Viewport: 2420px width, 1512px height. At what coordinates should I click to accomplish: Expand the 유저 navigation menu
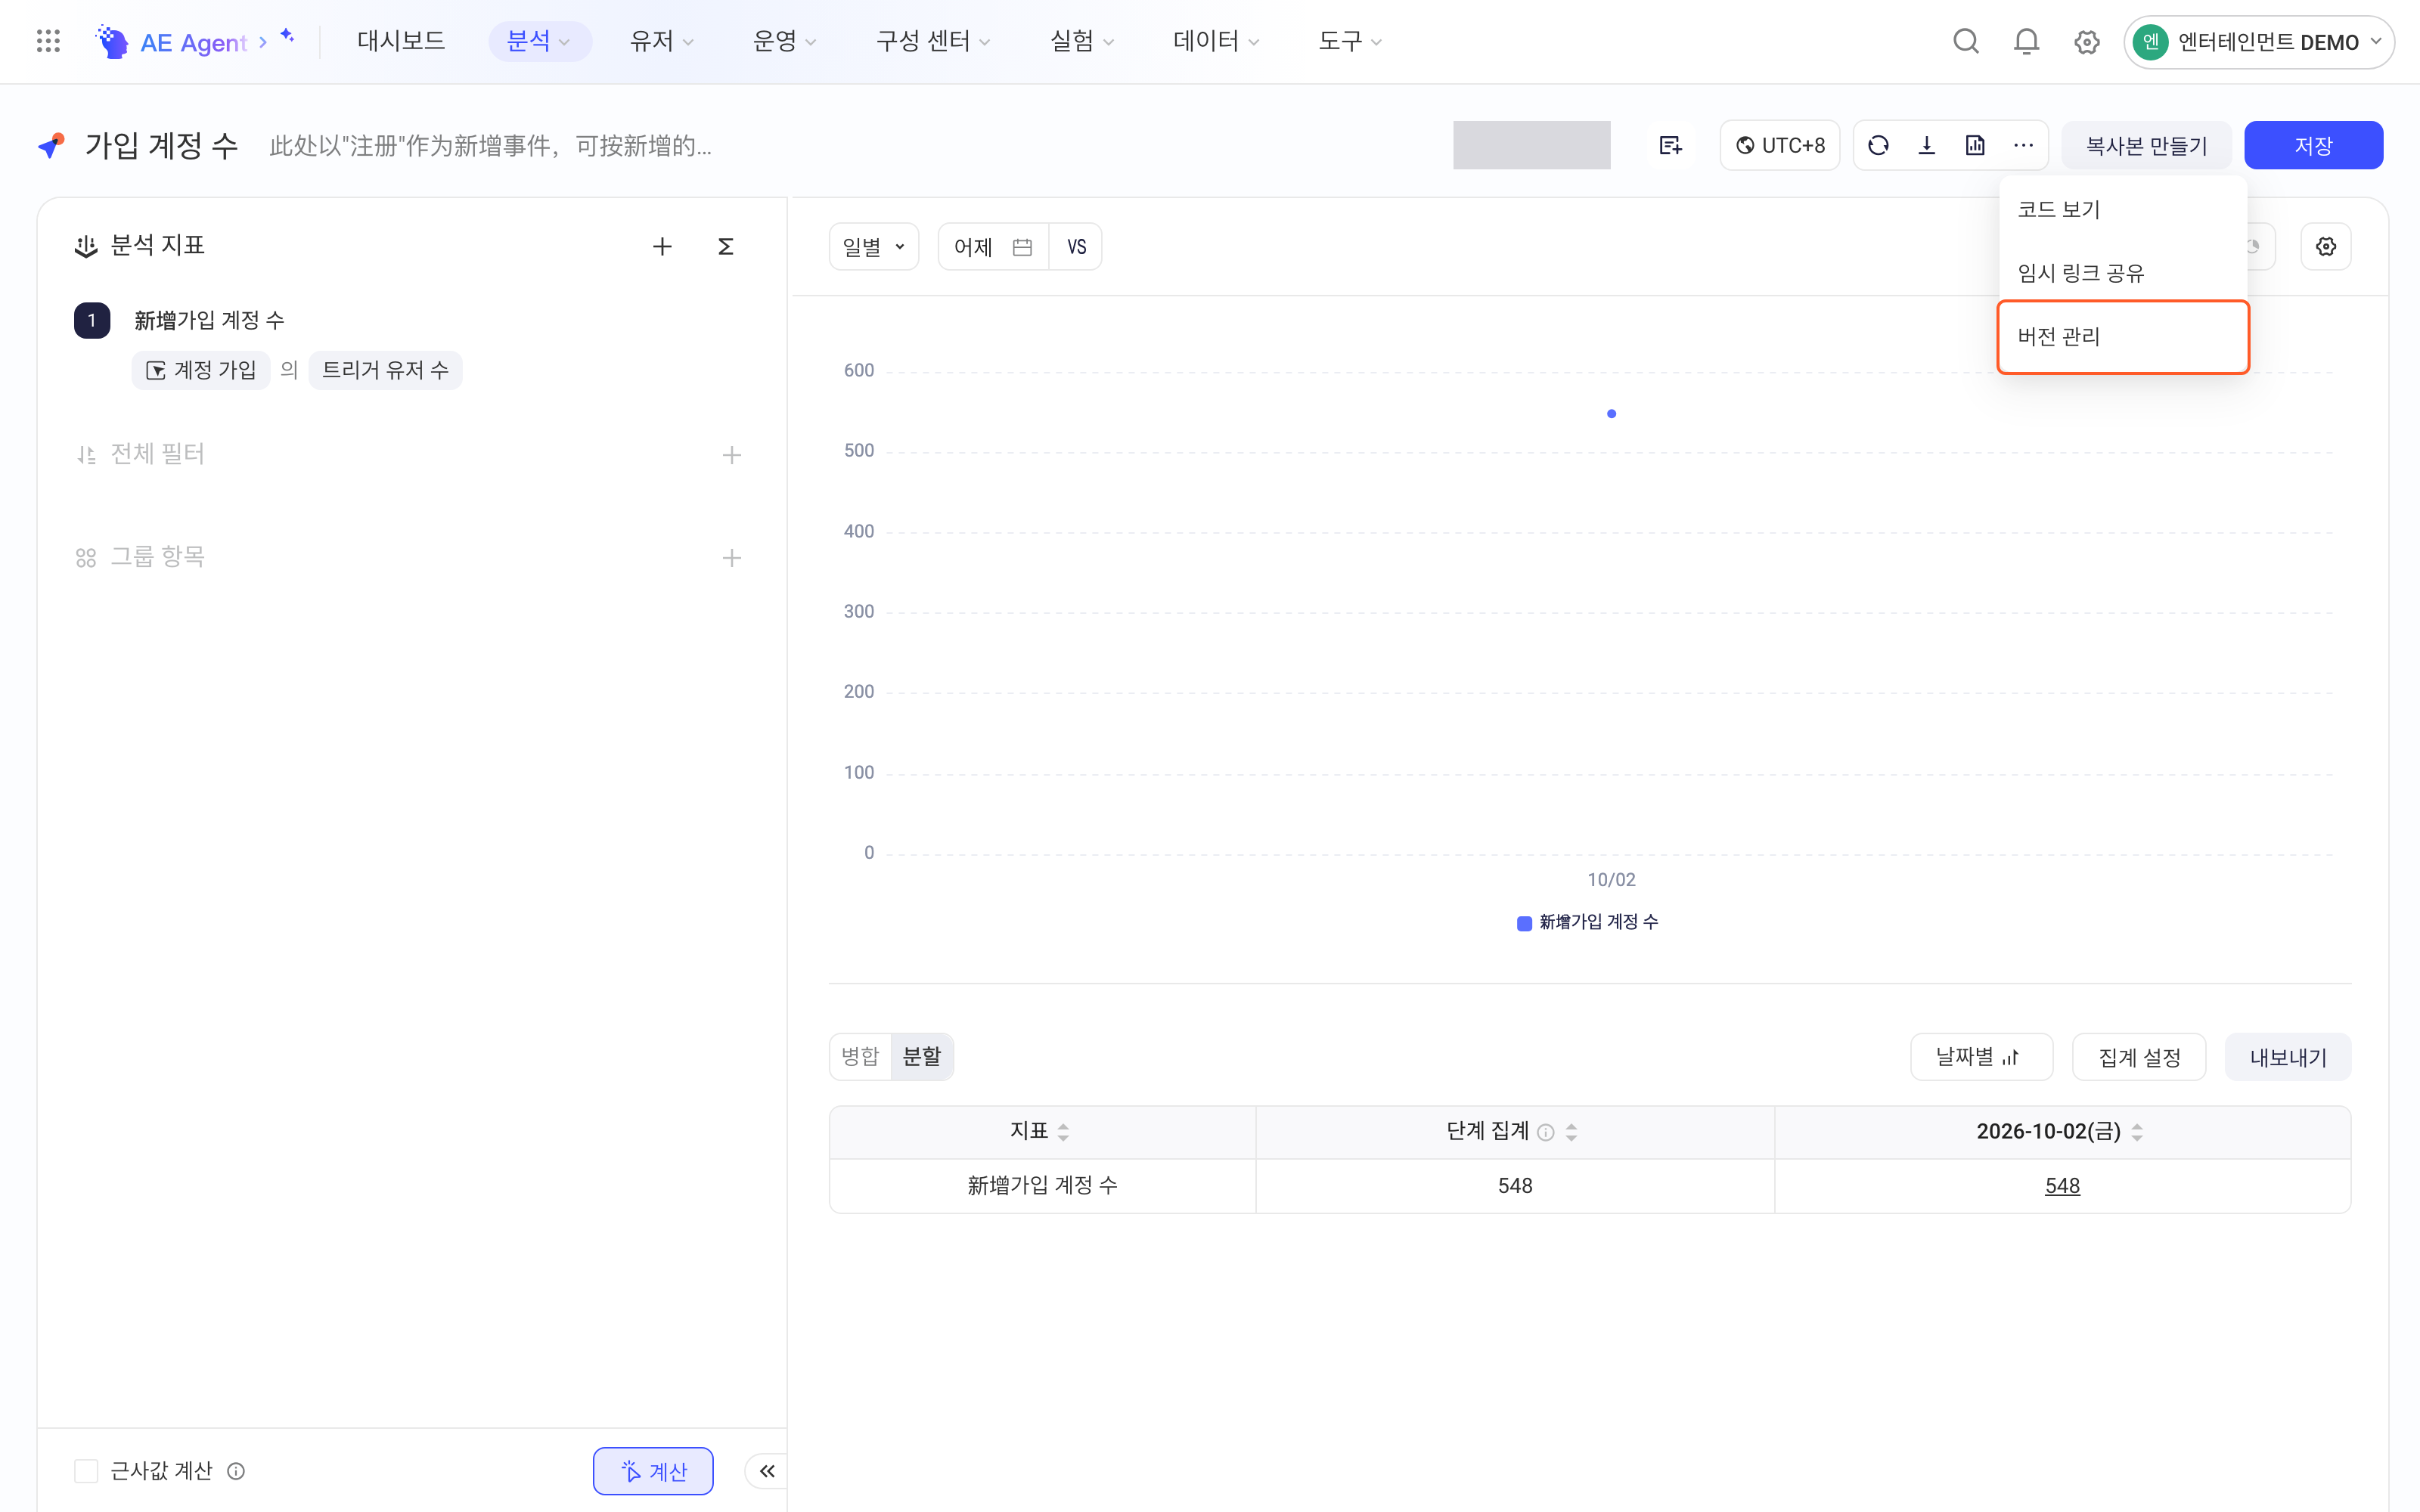tap(662, 41)
